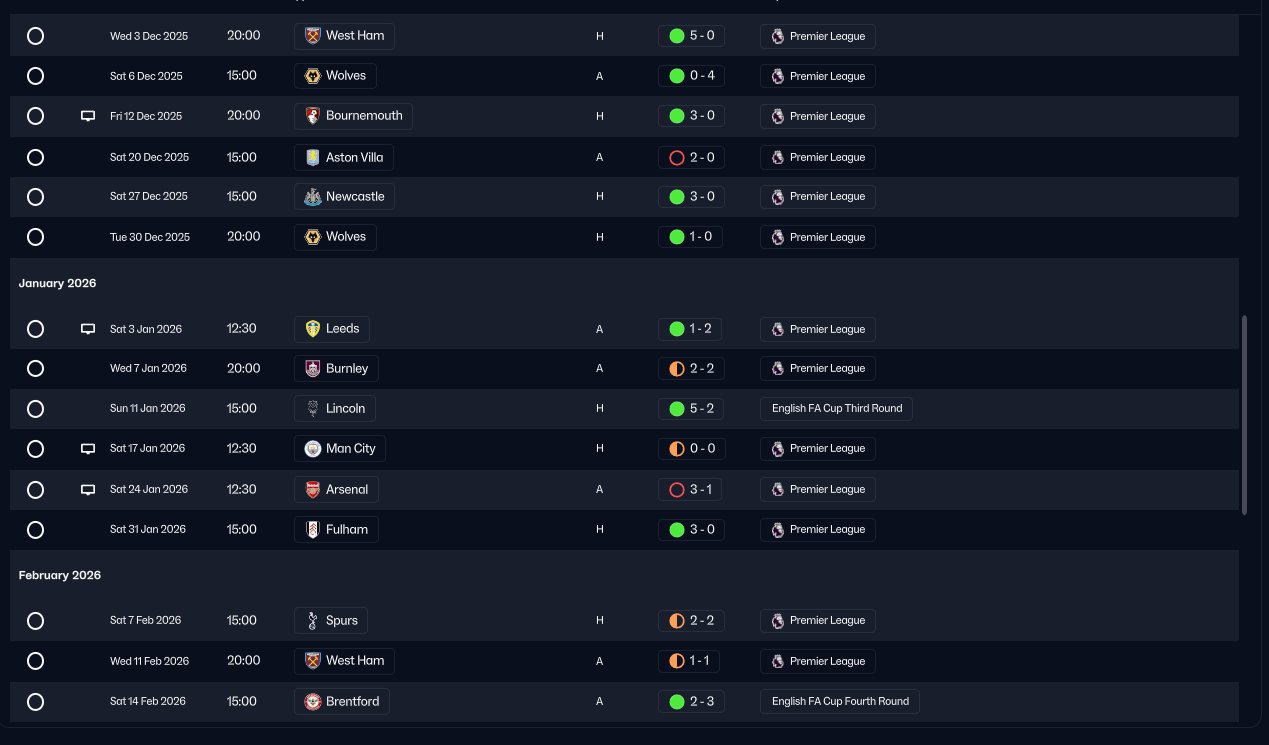Screen dimensions: 1269x745
Task: Click the TV icon on Man City row
Action: [88, 449]
